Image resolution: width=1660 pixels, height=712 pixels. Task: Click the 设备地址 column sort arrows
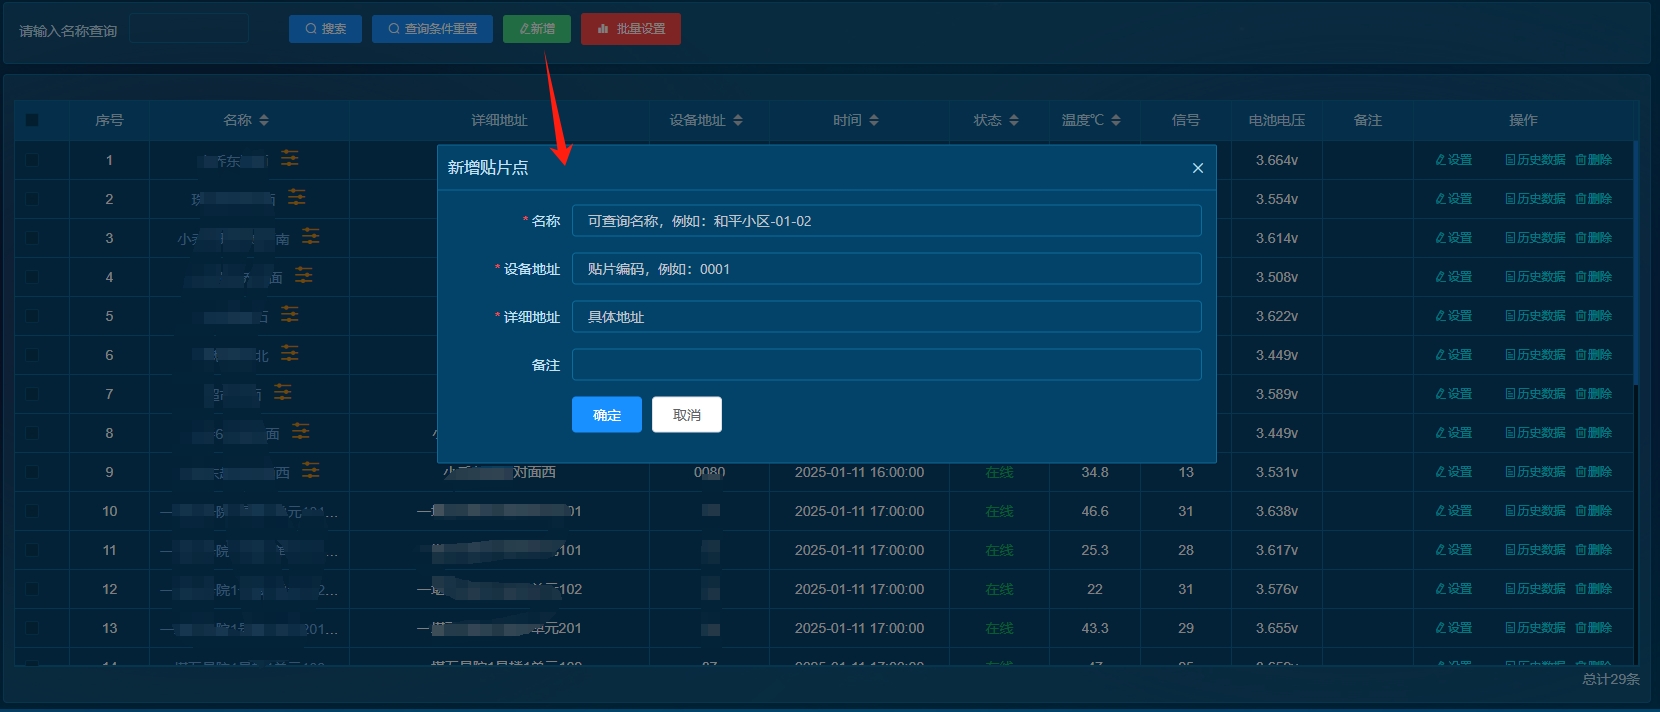coord(738,120)
